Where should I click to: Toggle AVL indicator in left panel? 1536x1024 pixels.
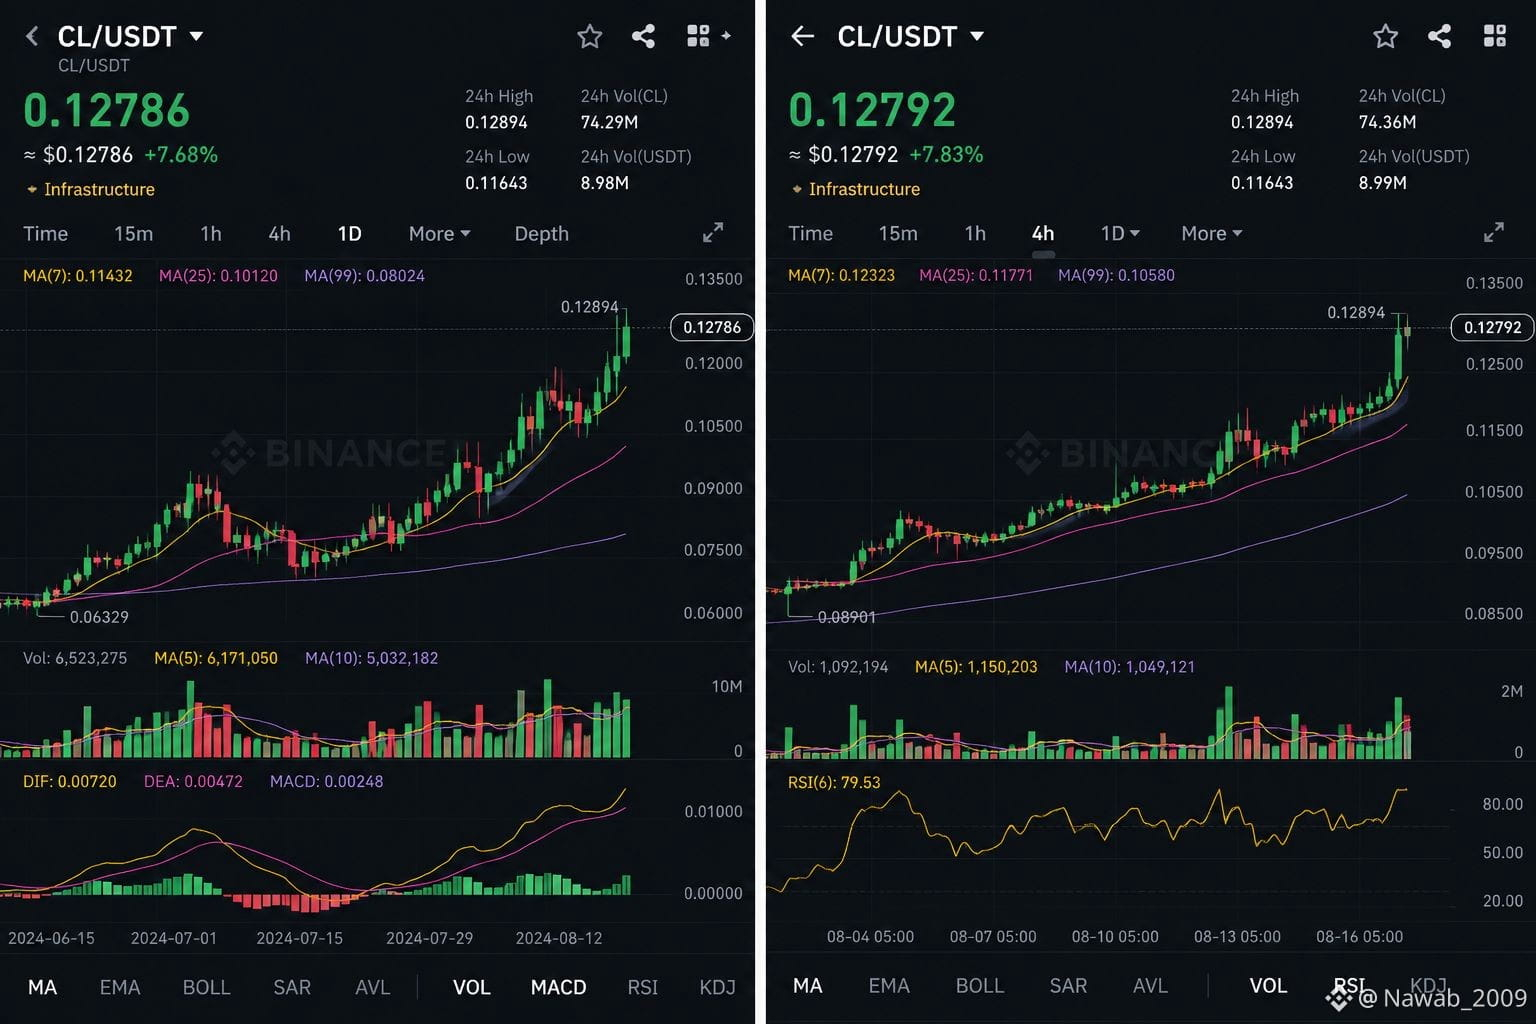[x=373, y=987]
